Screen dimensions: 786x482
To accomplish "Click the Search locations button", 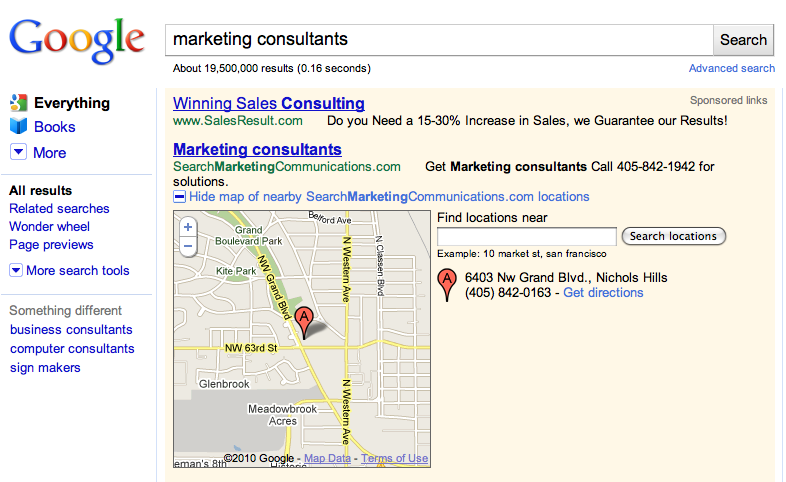I will (x=673, y=236).
